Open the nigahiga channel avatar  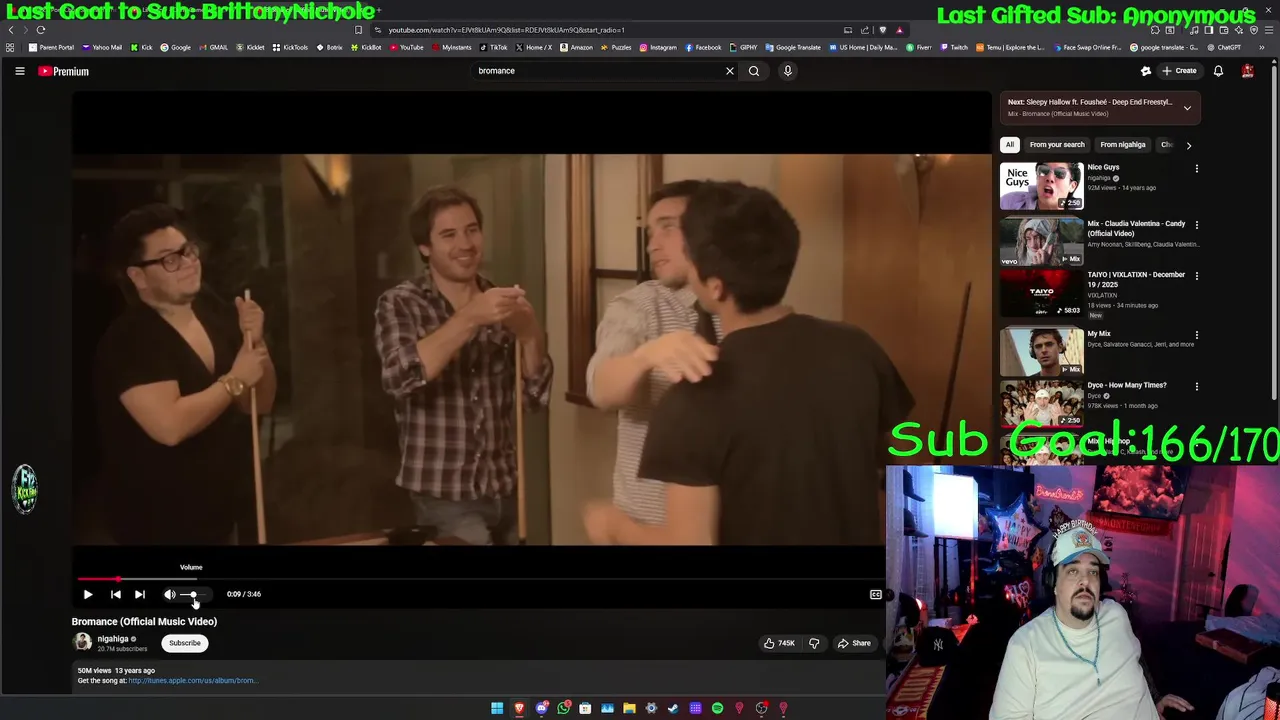pyautogui.click(x=82, y=643)
